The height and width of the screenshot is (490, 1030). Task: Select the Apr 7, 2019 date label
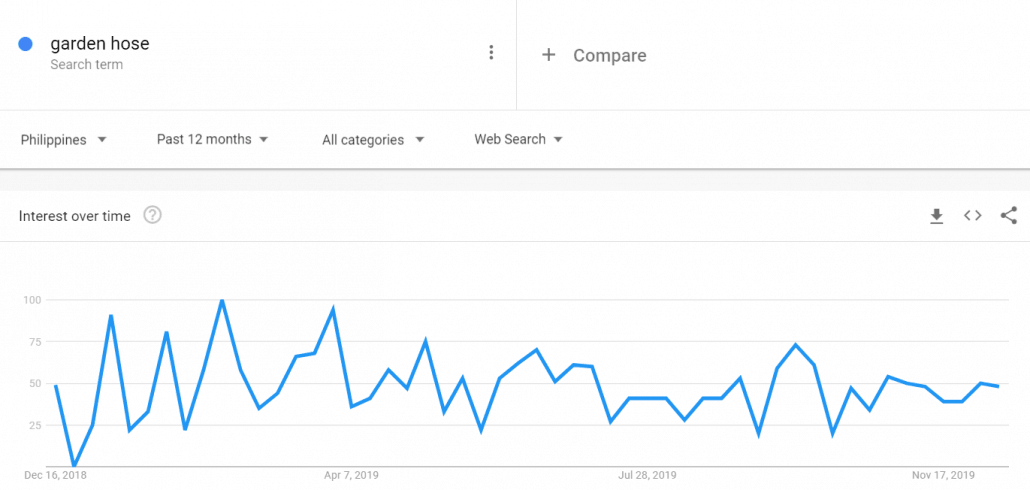[x=352, y=475]
